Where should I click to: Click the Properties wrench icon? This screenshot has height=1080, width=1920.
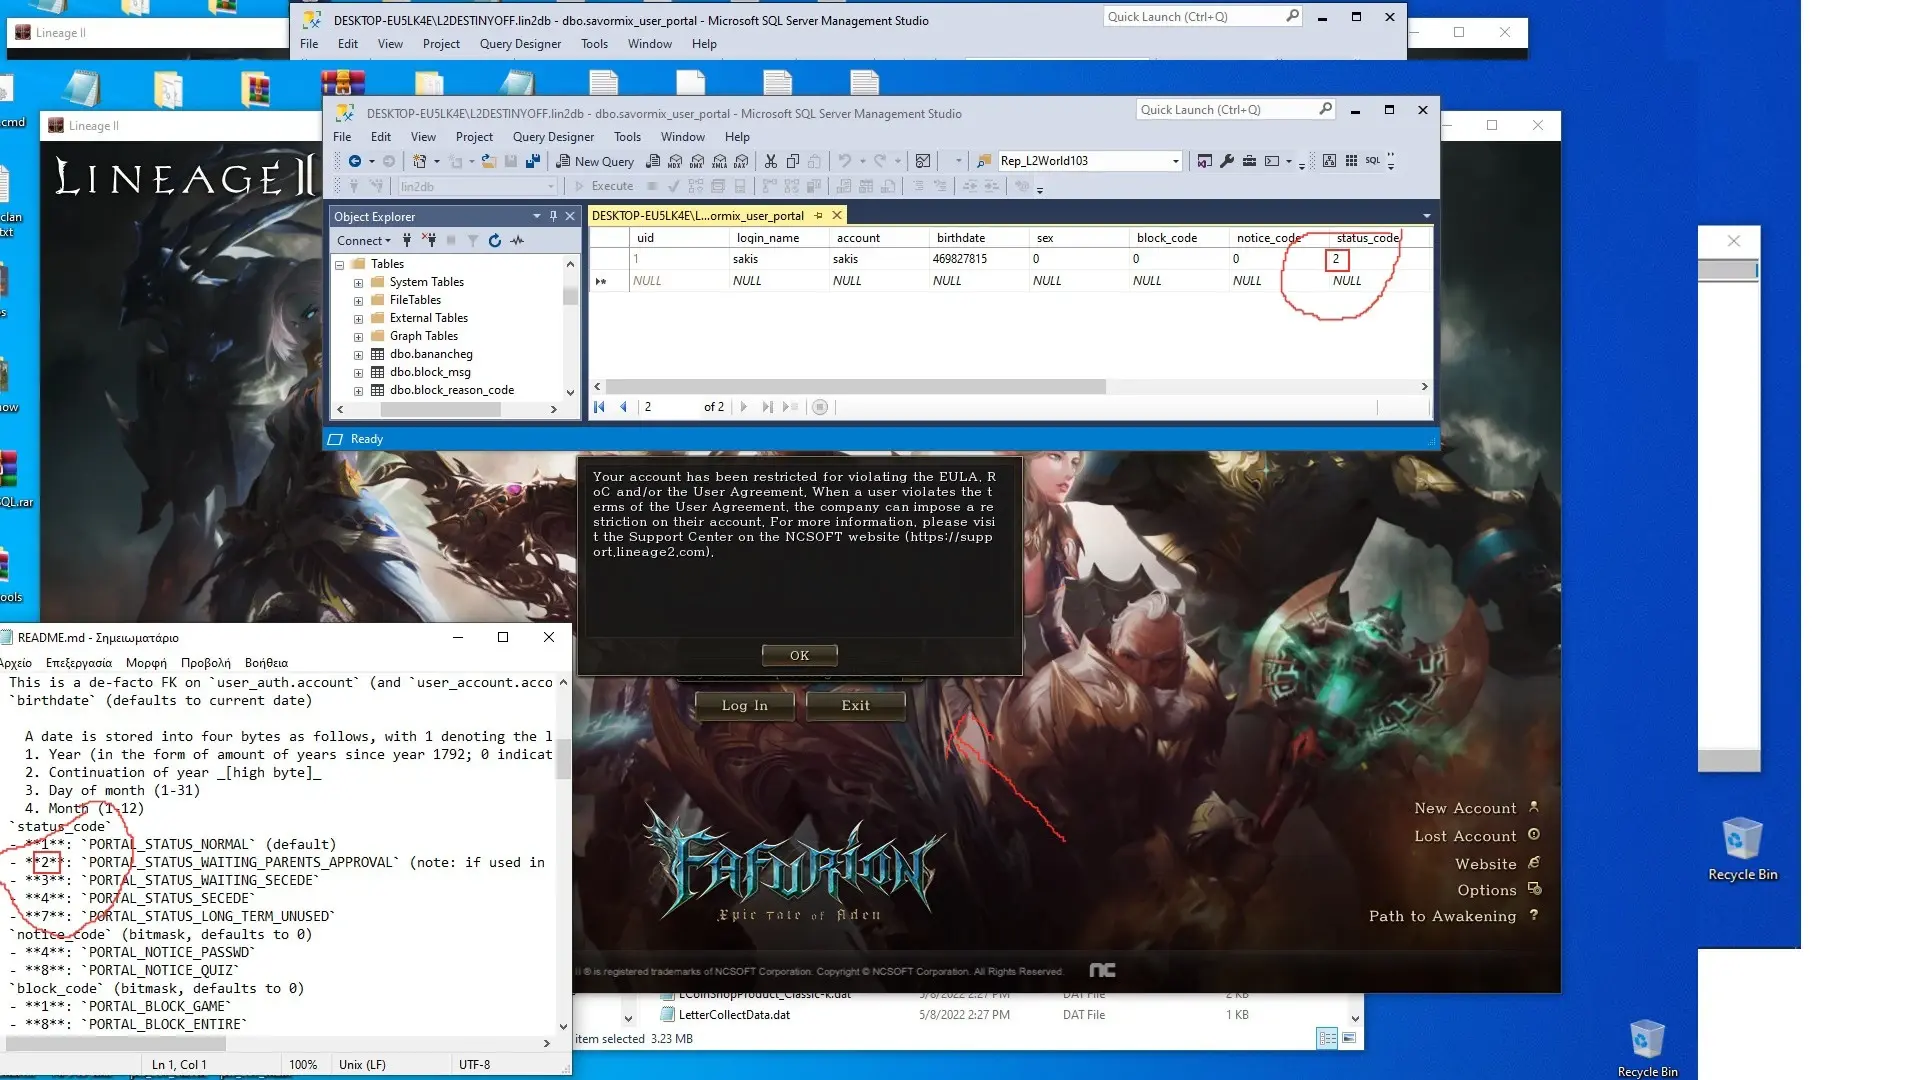1227,161
